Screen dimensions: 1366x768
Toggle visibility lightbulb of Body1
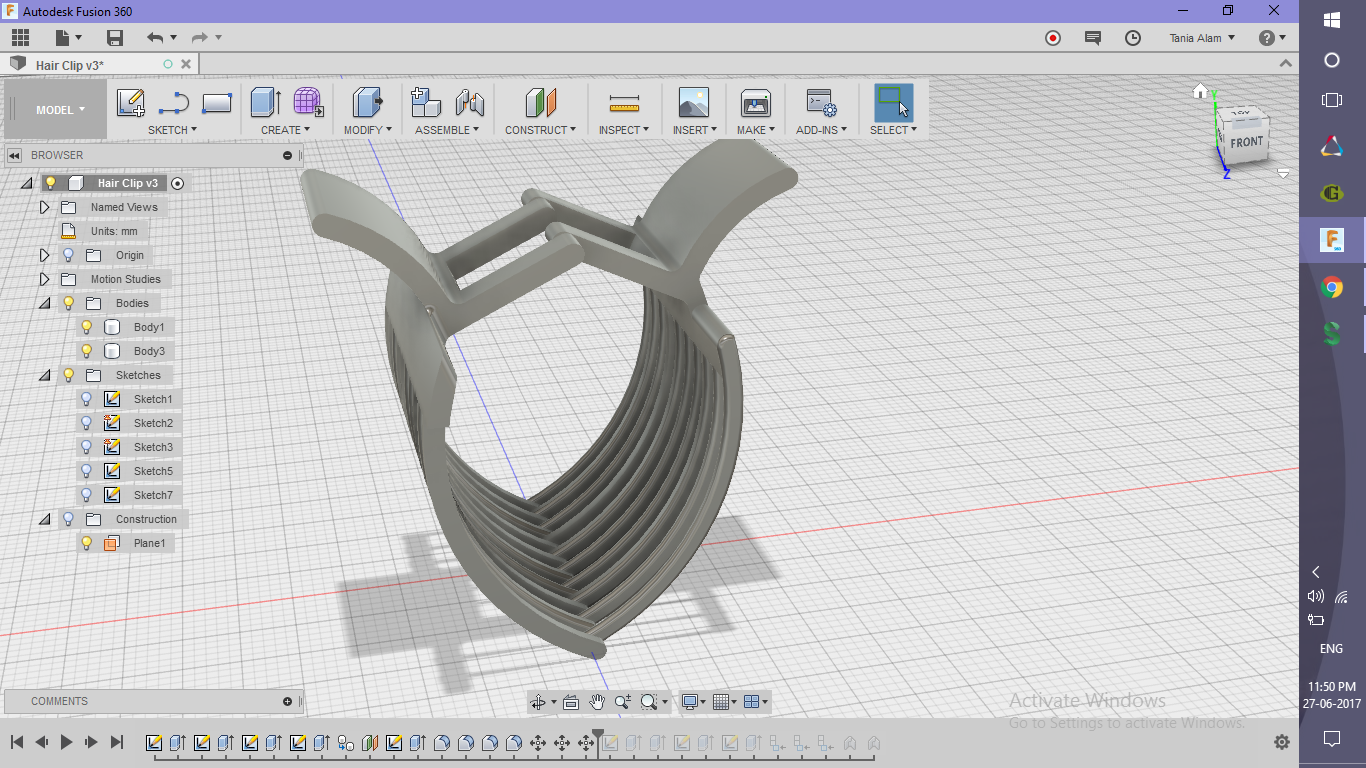coord(87,327)
